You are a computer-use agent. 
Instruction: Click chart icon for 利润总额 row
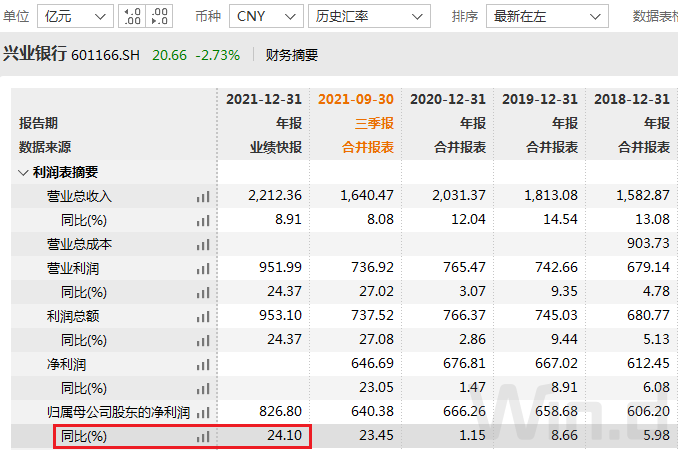tap(204, 317)
